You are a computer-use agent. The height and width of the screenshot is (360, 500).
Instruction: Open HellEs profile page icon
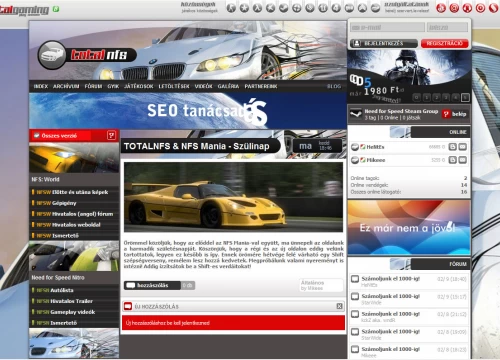452,147
